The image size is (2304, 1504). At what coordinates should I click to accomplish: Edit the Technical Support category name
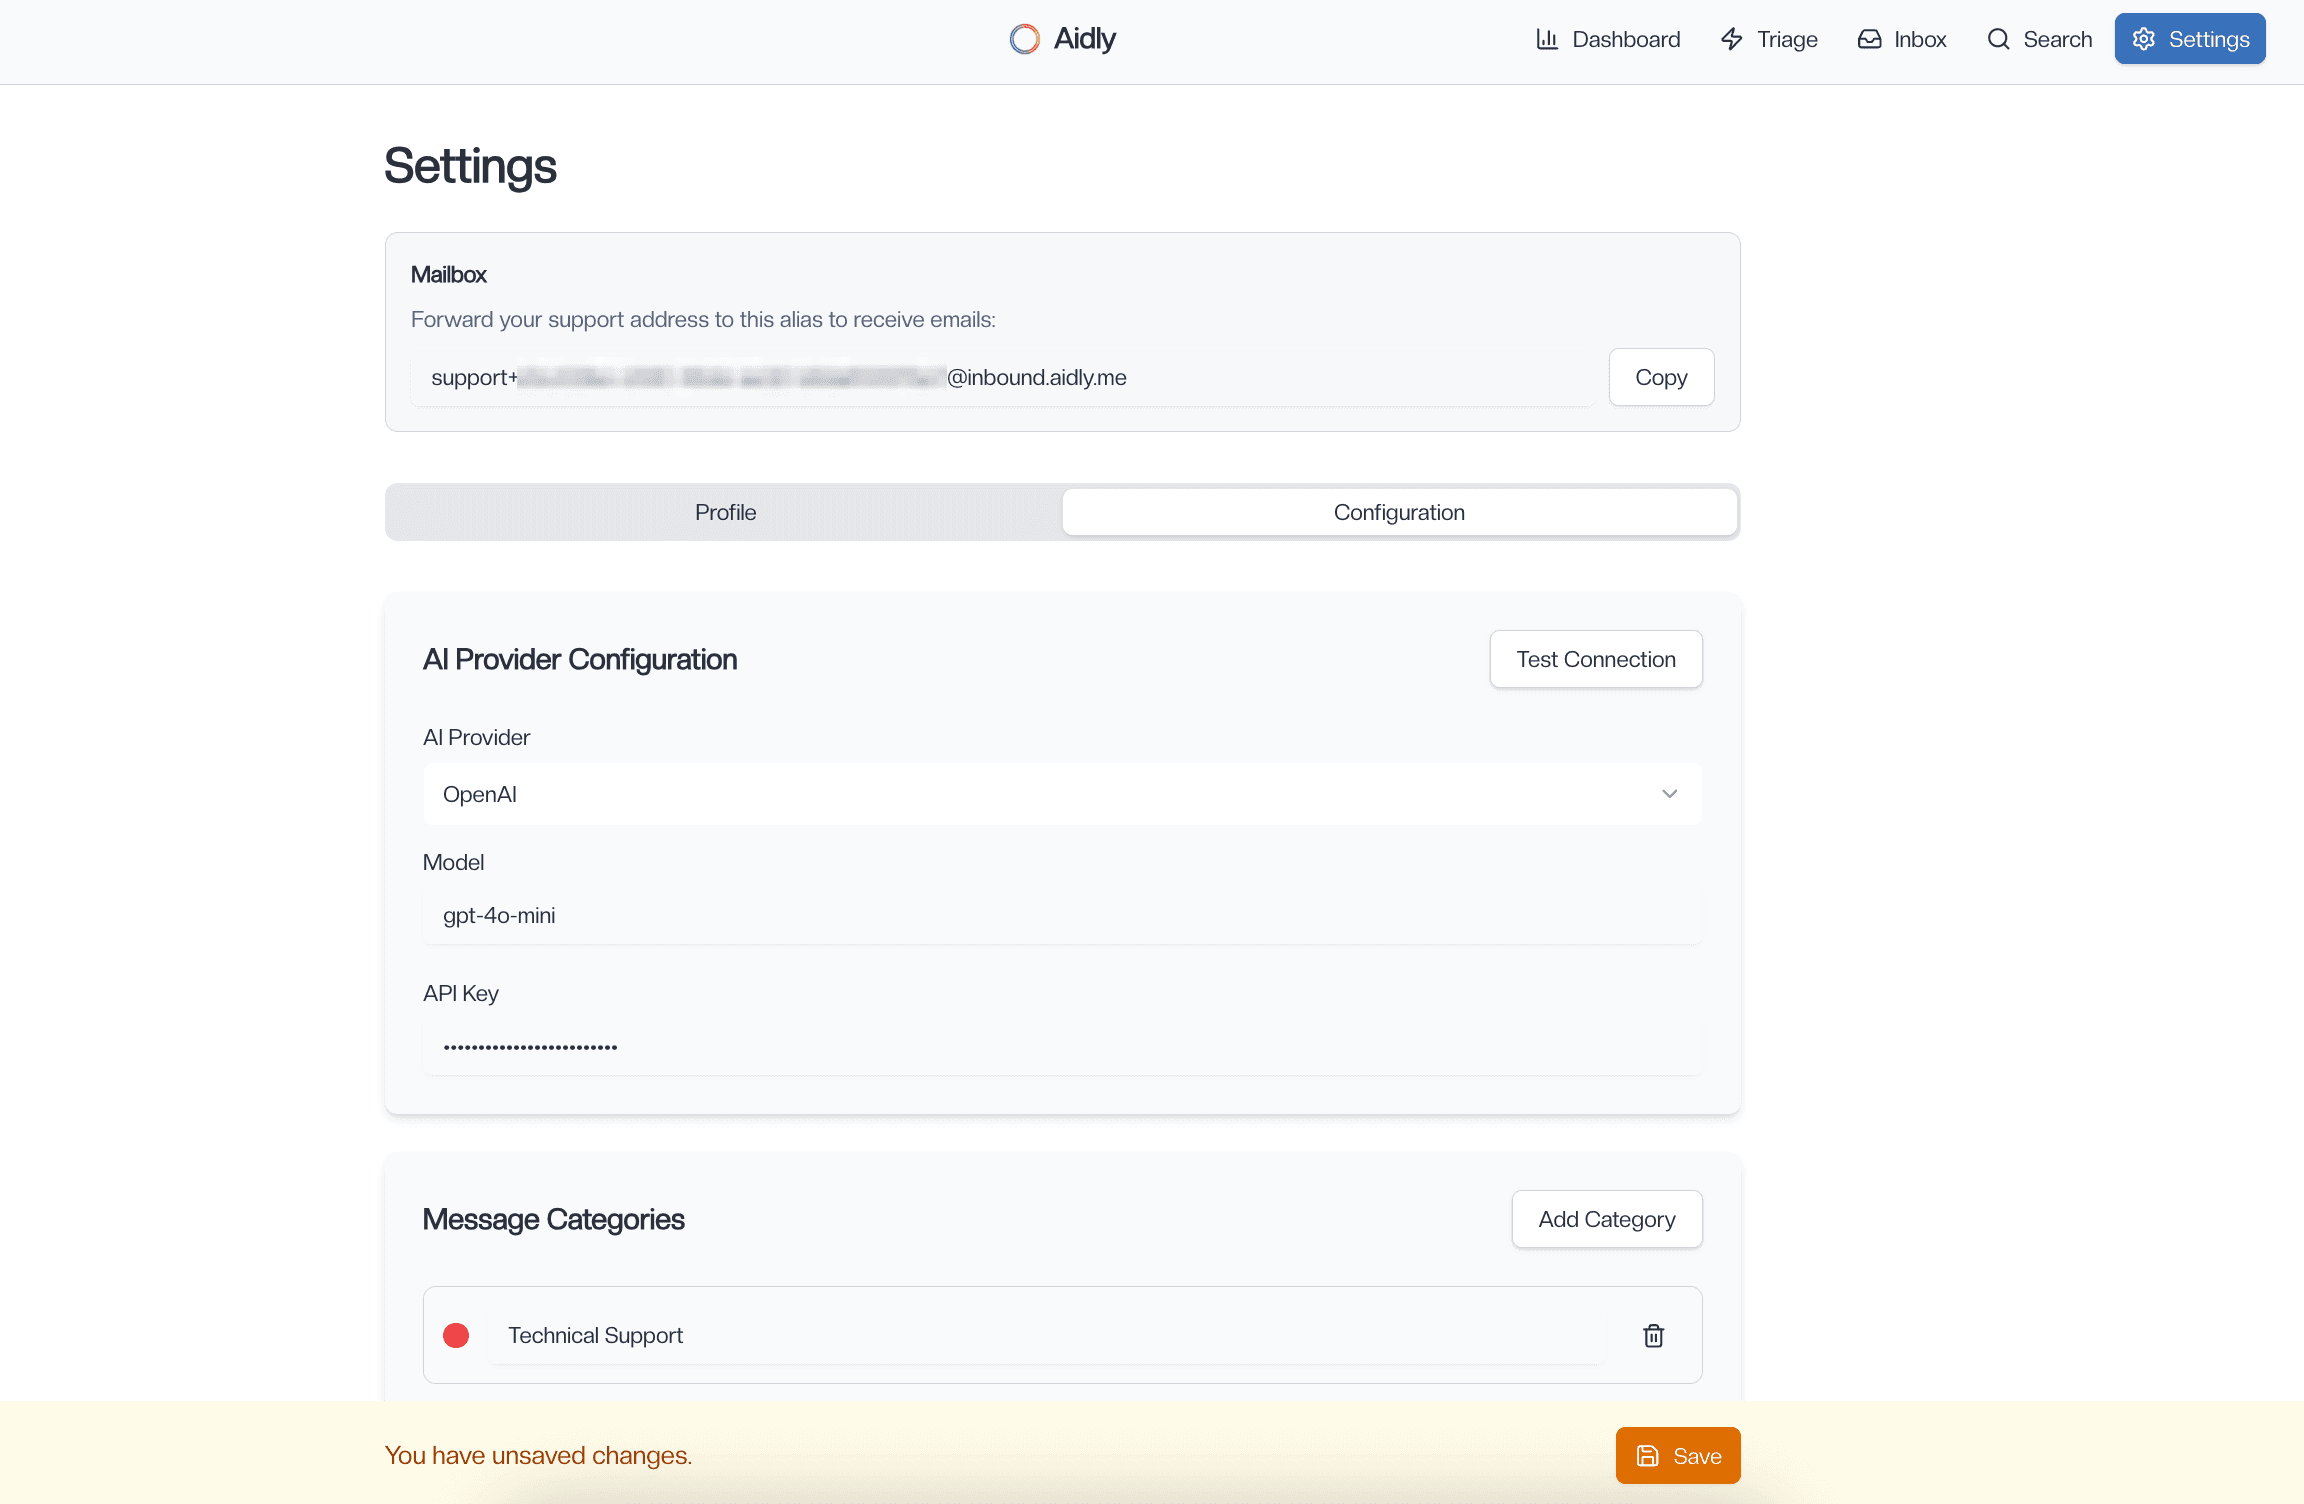point(1045,1336)
